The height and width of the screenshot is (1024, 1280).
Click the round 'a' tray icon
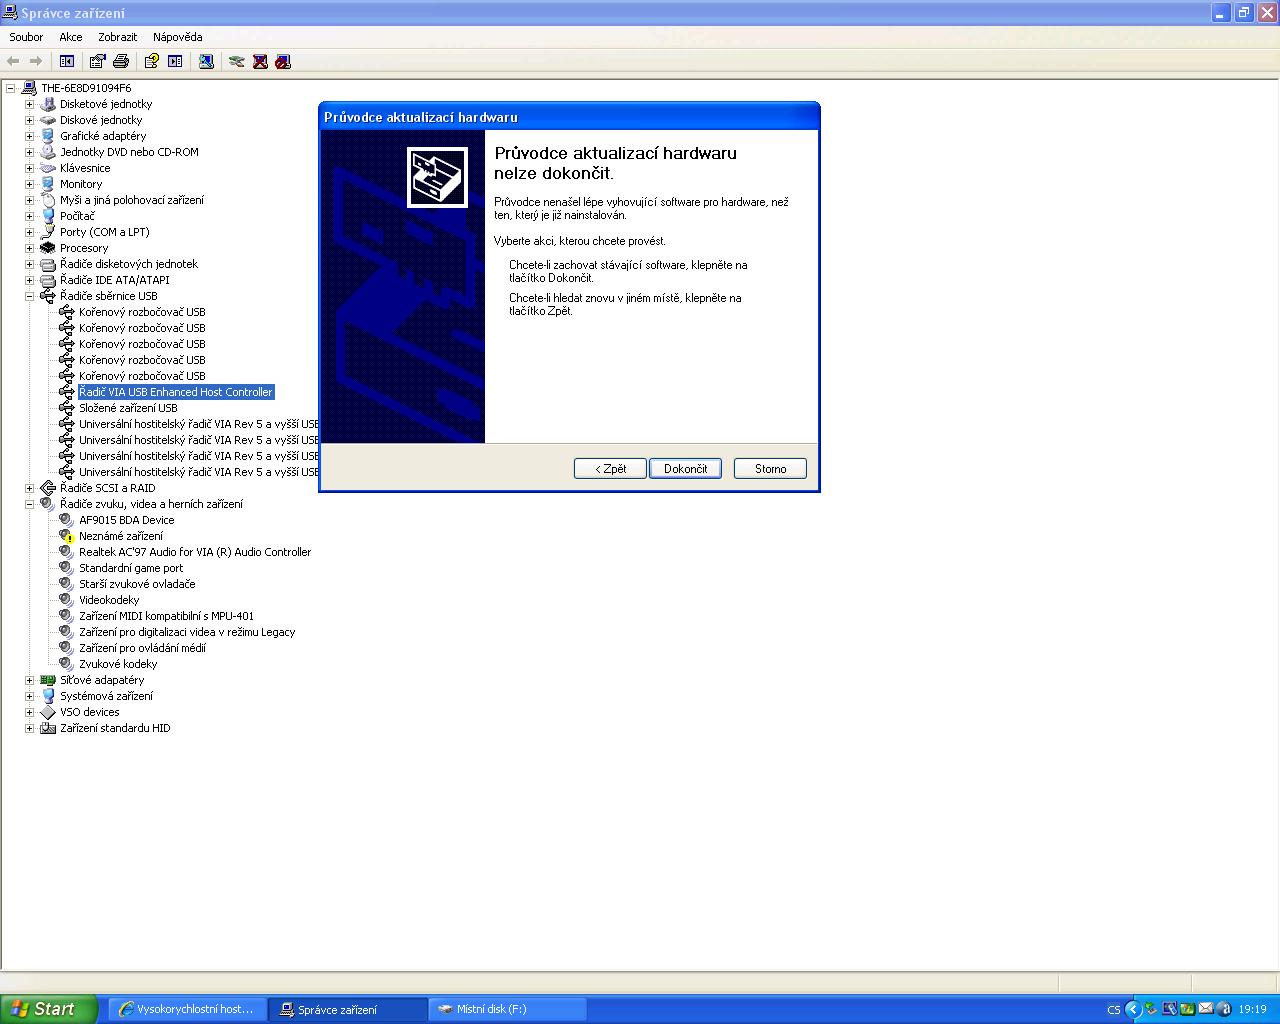coord(1223,1009)
